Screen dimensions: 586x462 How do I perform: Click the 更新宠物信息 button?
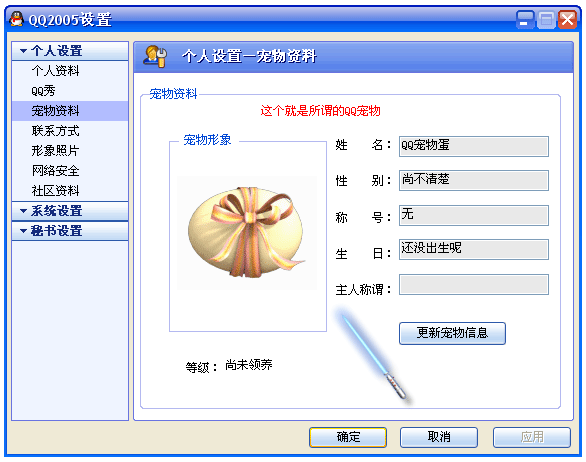tap(452, 333)
